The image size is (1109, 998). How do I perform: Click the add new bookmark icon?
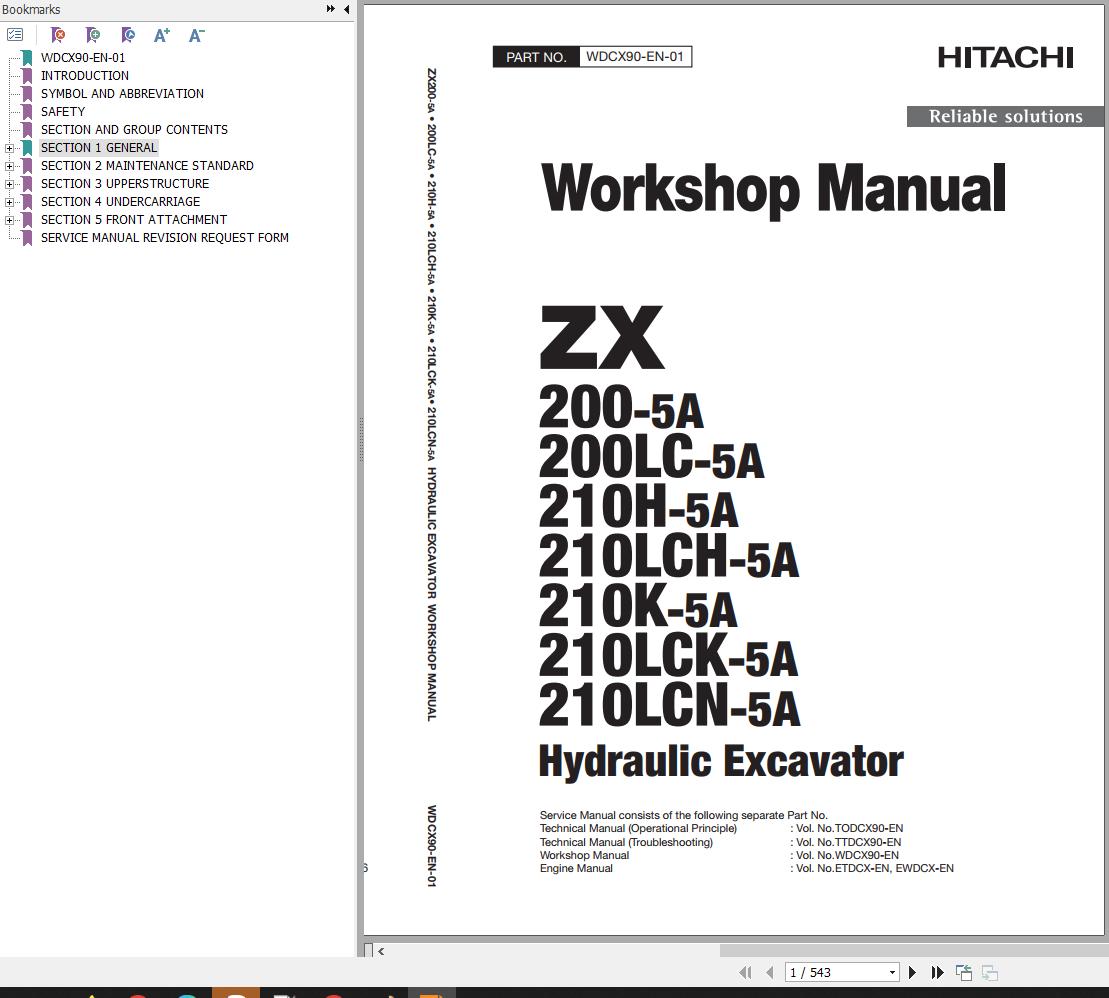tap(93, 35)
